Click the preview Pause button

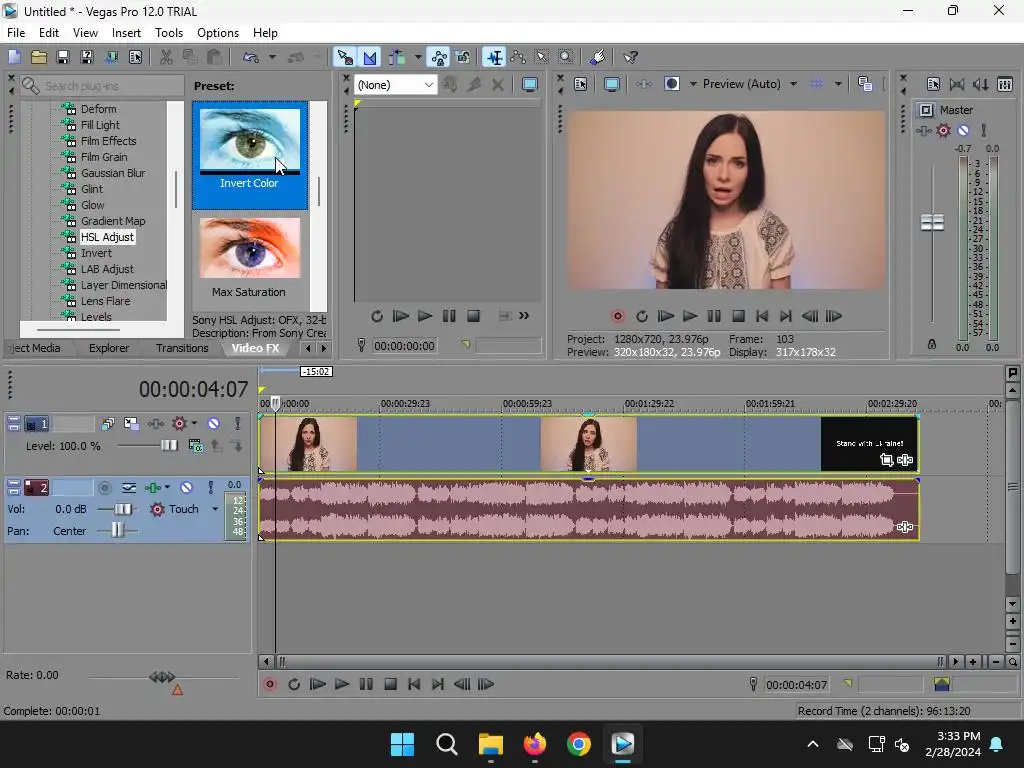tap(714, 316)
